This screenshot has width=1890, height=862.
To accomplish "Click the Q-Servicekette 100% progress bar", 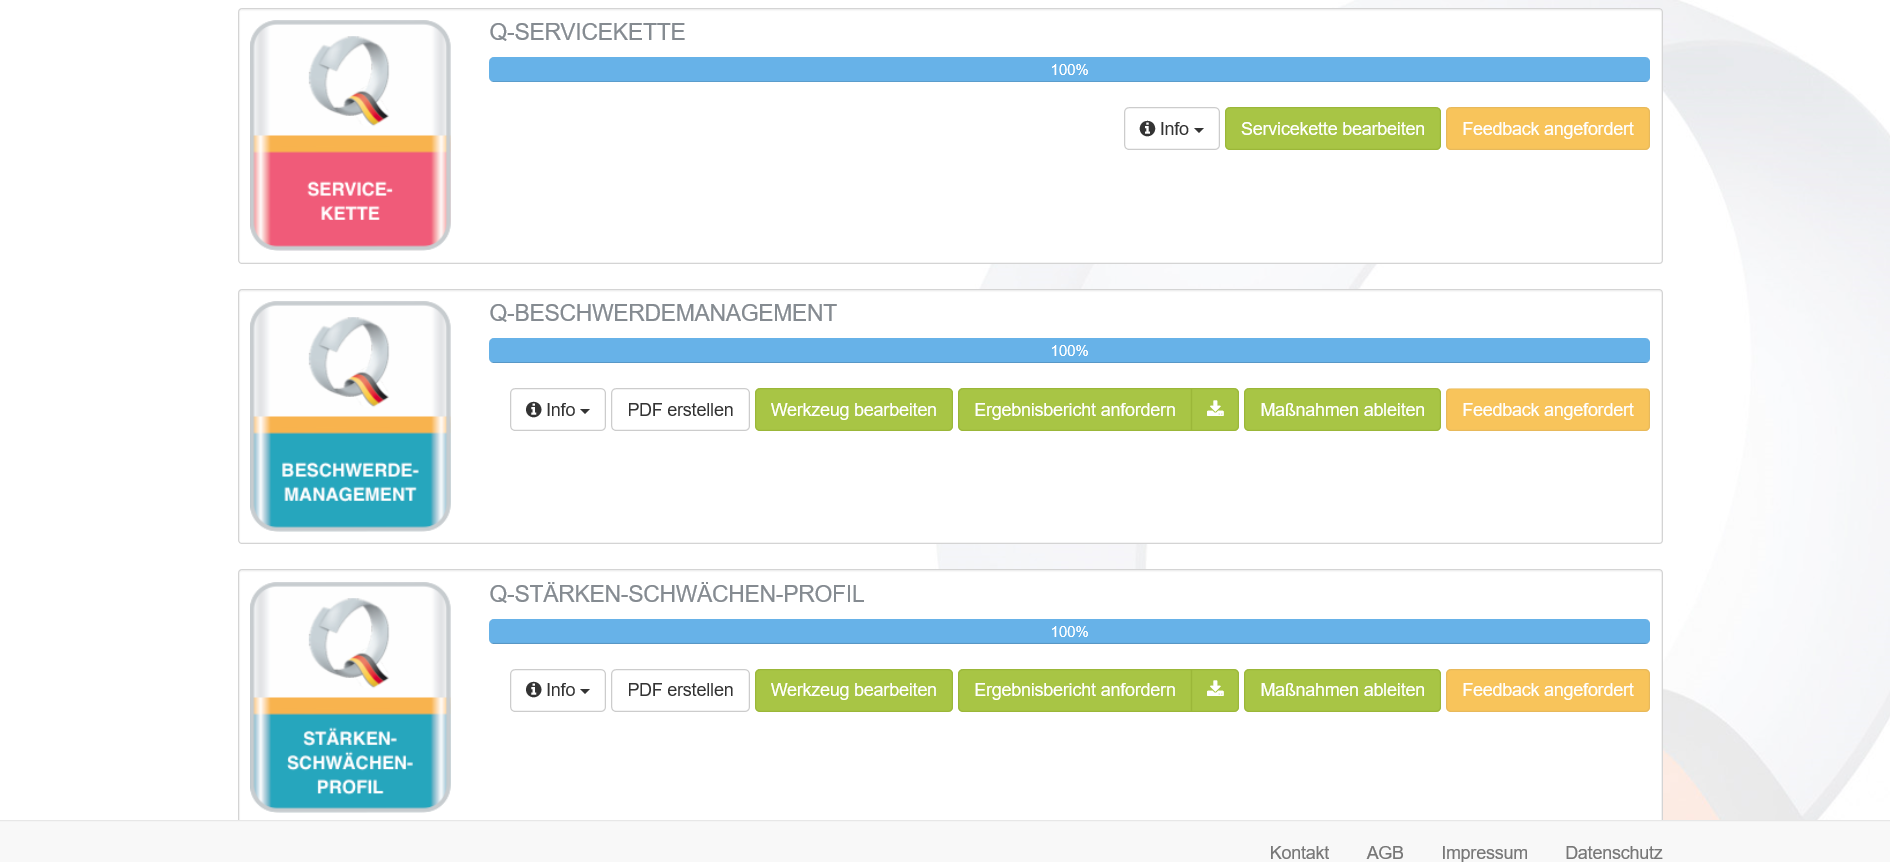I will [x=1069, y=70].
